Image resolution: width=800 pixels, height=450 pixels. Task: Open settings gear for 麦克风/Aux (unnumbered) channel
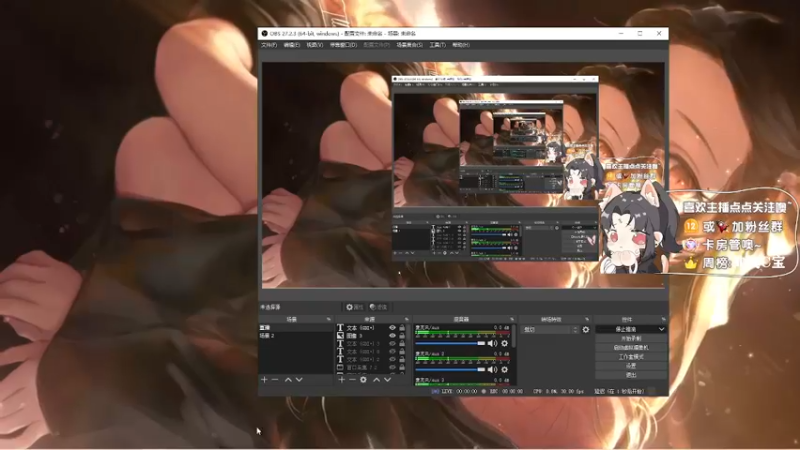tap(505, 343)
